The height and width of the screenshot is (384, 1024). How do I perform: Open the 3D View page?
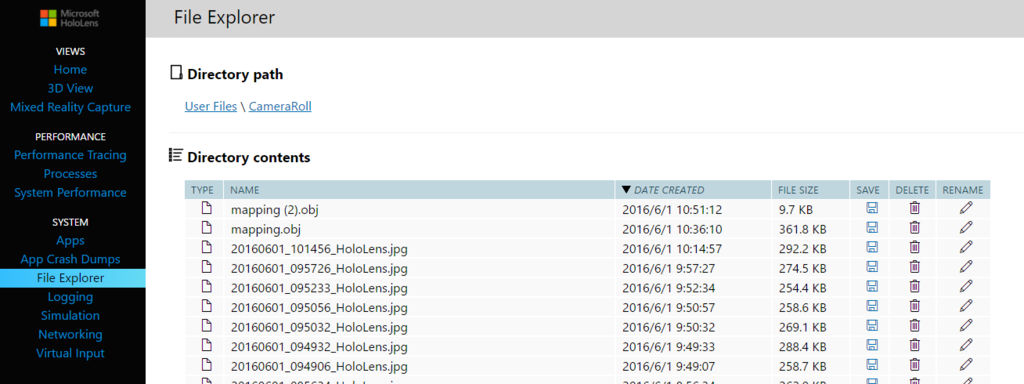pyautogui.click(x=71, y=88)
